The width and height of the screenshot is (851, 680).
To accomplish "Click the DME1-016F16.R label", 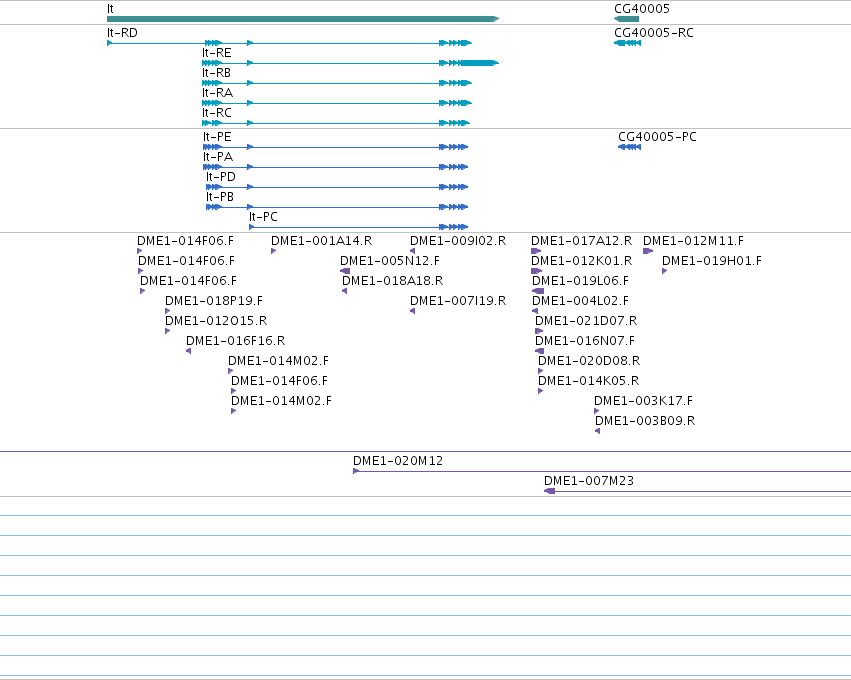I will pos(236,341).
